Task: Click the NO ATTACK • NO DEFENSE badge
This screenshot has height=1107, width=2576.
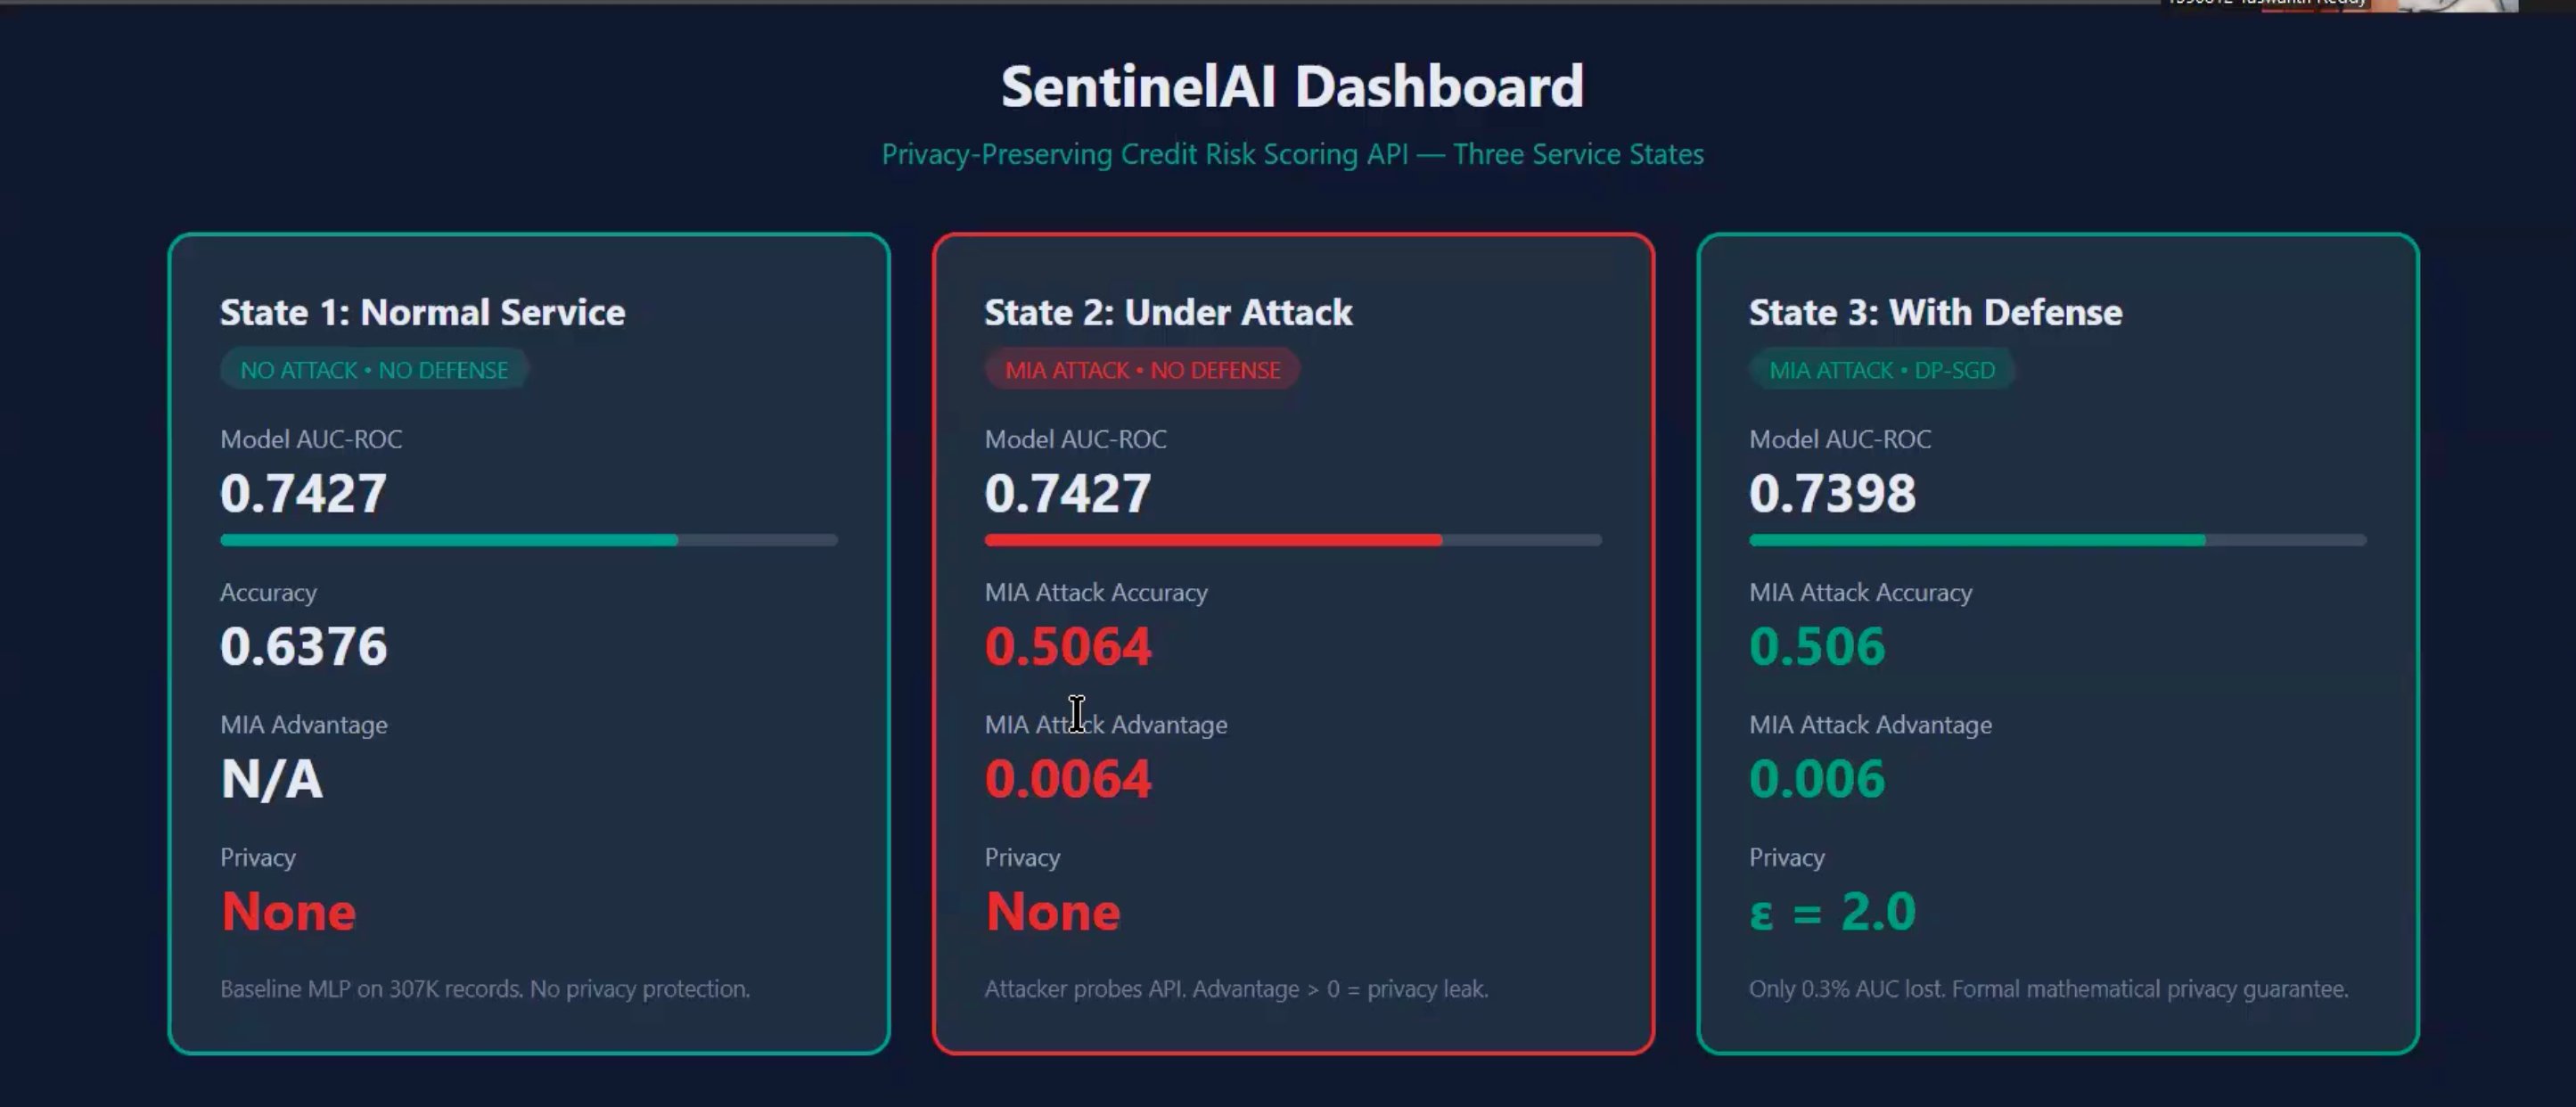Action: (374, 370)
